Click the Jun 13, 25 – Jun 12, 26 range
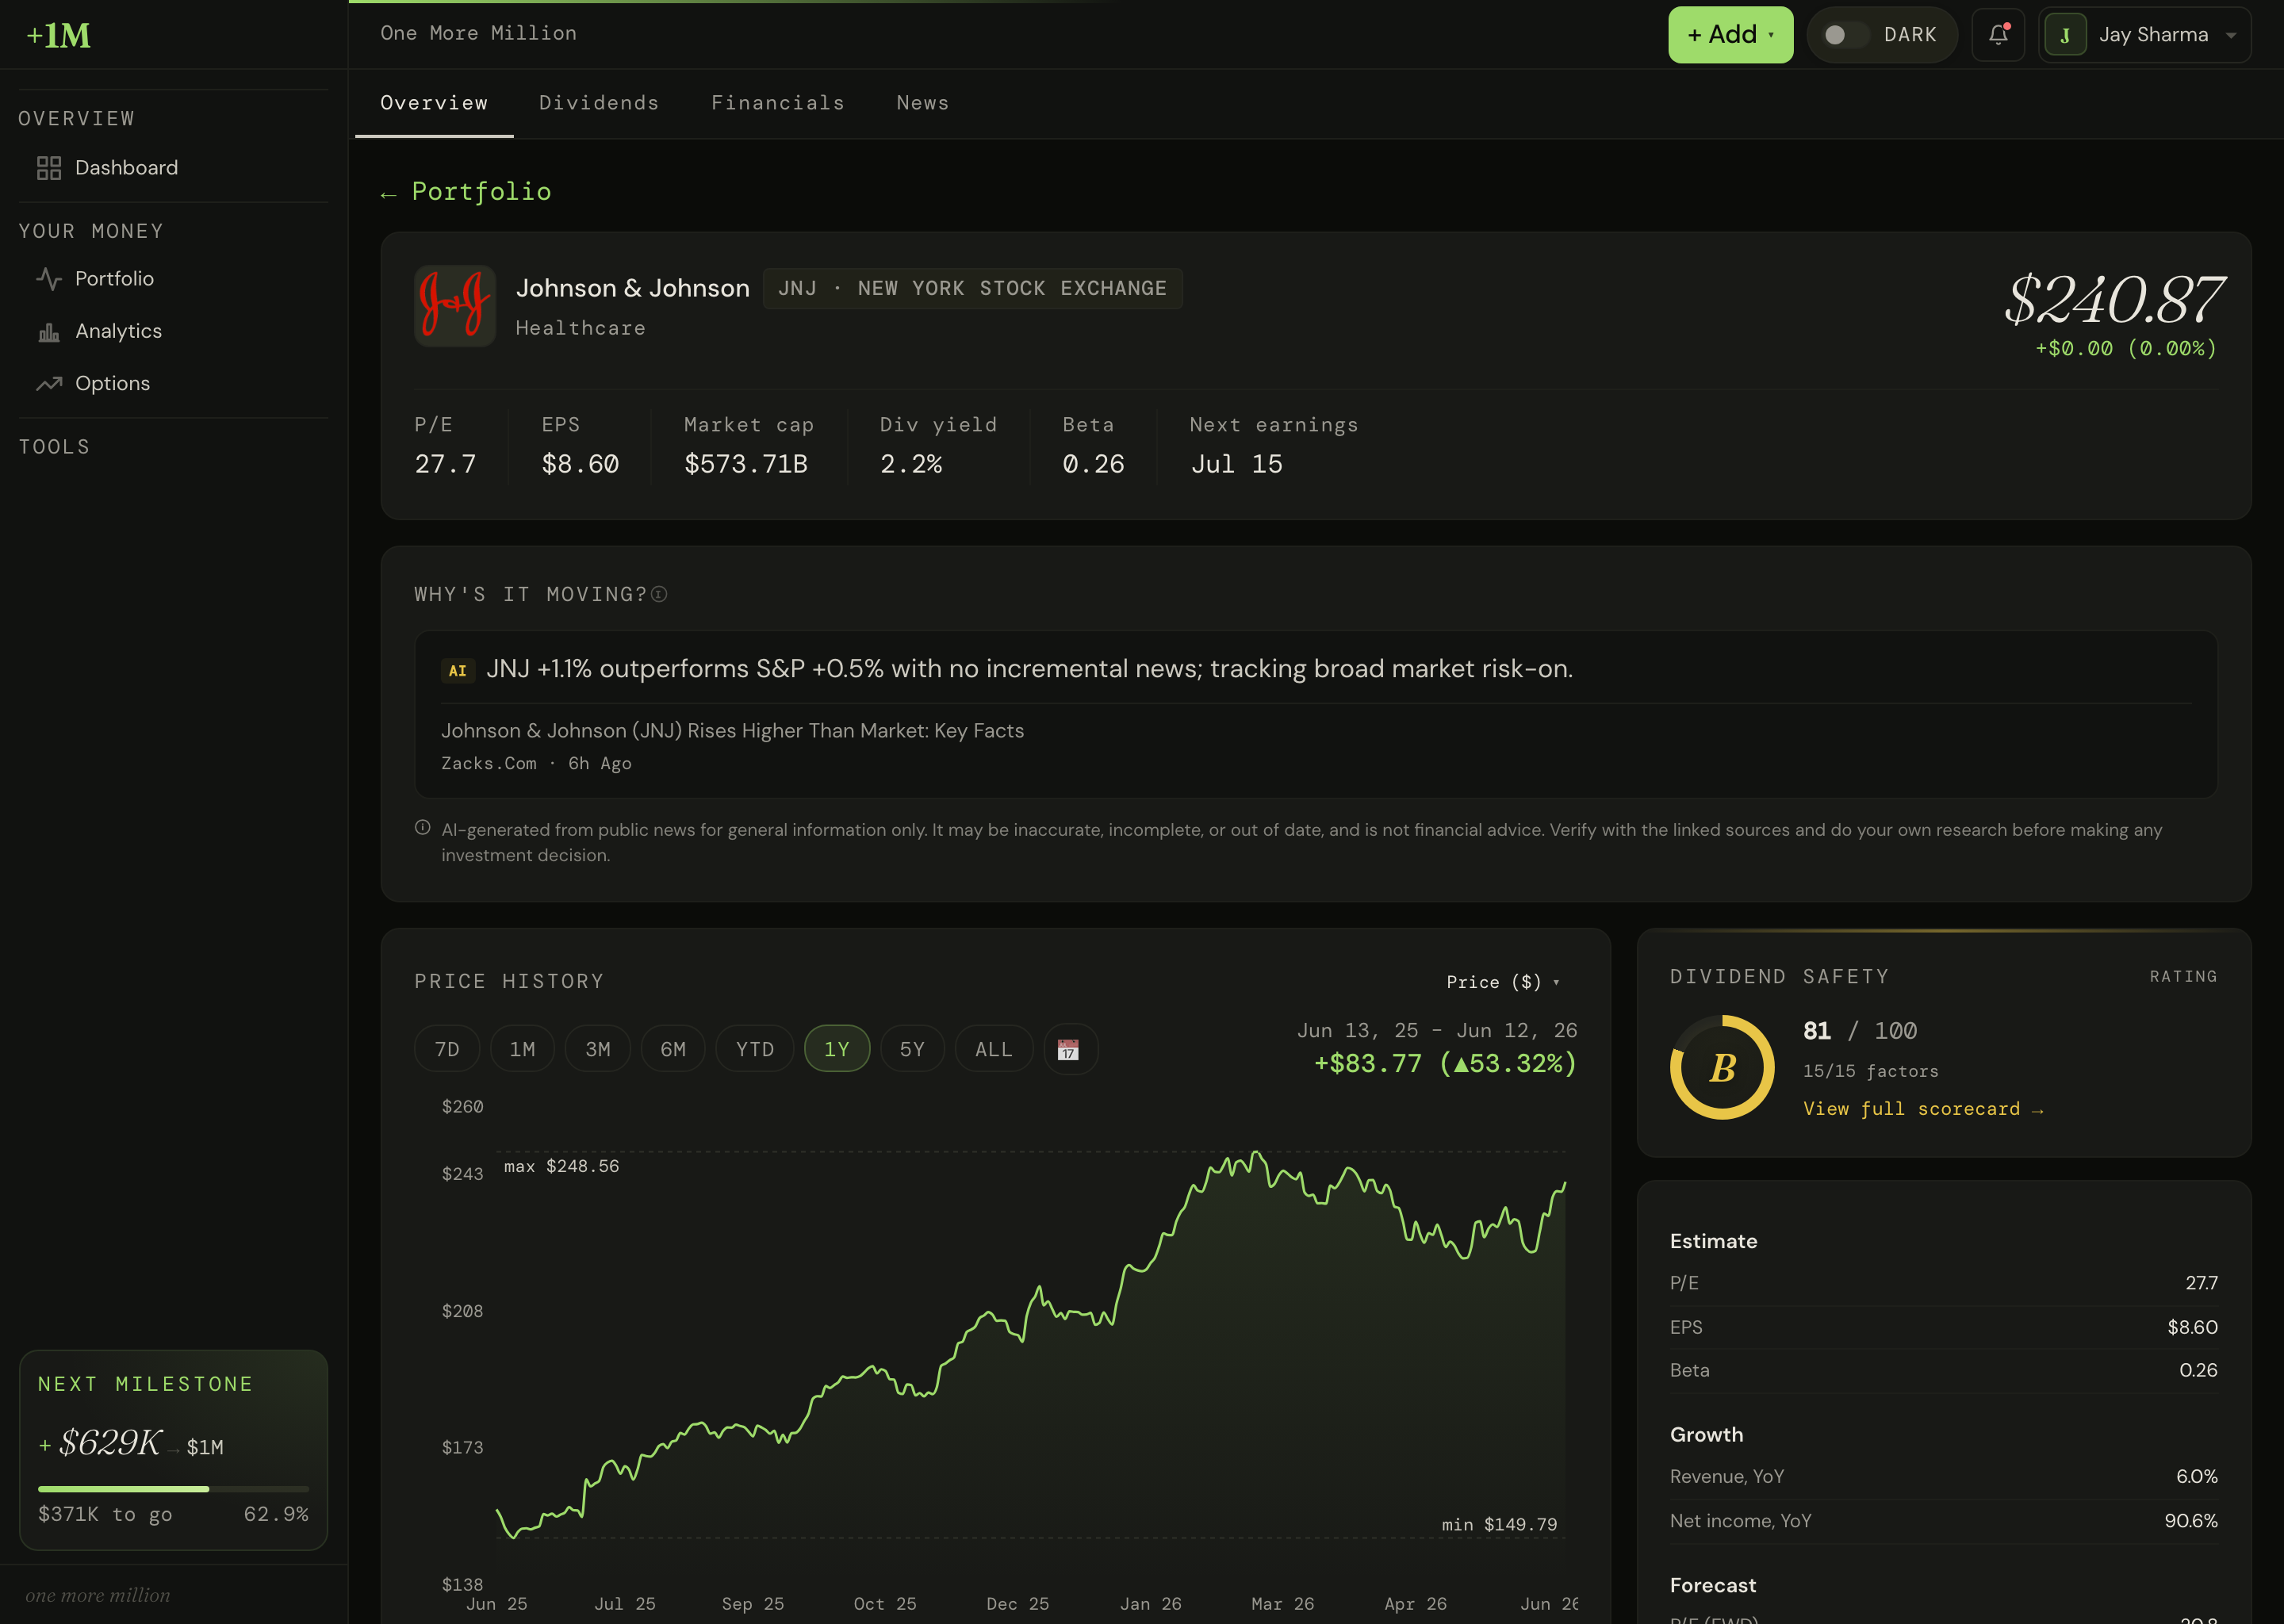2284x1624 pixels. click(x=1437, y=1030)
